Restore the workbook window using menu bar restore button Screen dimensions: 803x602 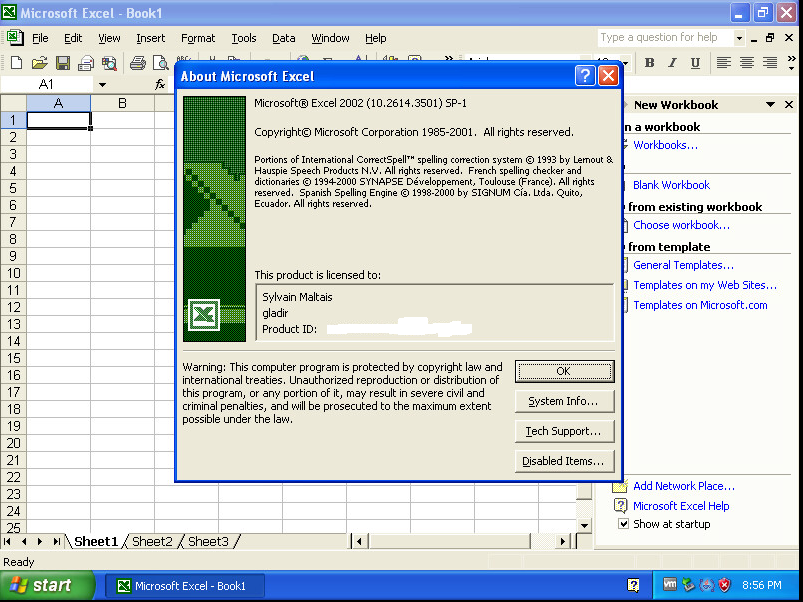pos(770,38)
